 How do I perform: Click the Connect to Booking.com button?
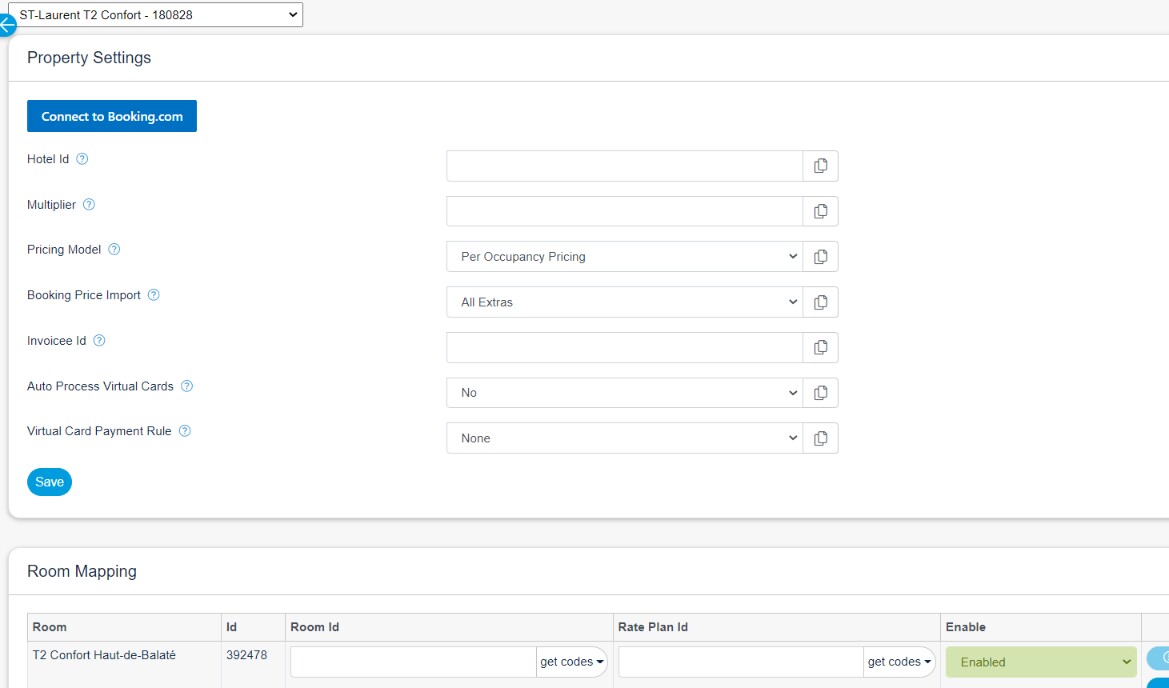tap(111, 115)
